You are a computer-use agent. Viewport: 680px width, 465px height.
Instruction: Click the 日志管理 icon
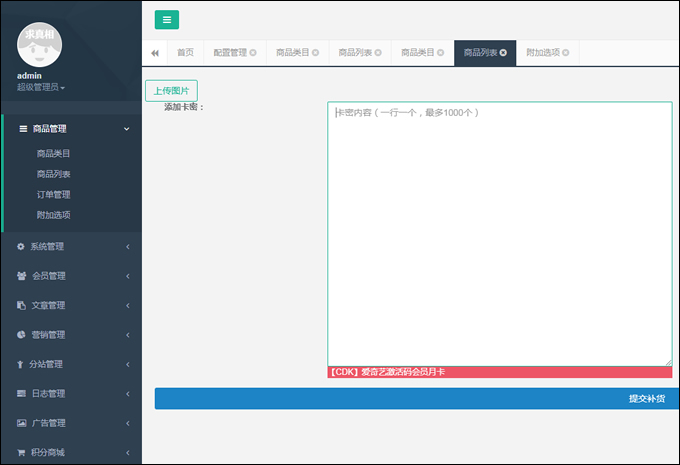(21, 393)
